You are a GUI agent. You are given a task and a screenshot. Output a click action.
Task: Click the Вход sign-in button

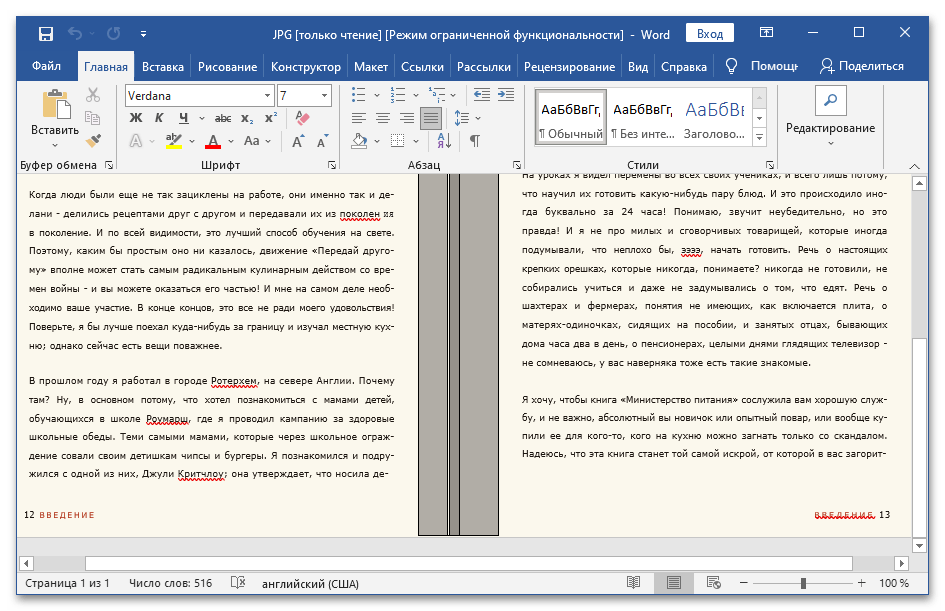point(709,34)
